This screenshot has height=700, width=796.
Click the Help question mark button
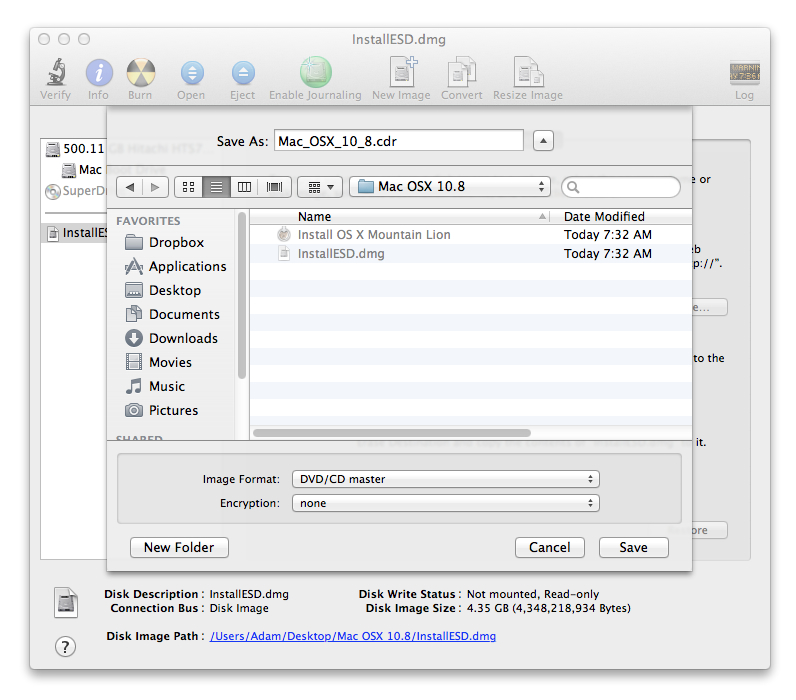point(65,647)
